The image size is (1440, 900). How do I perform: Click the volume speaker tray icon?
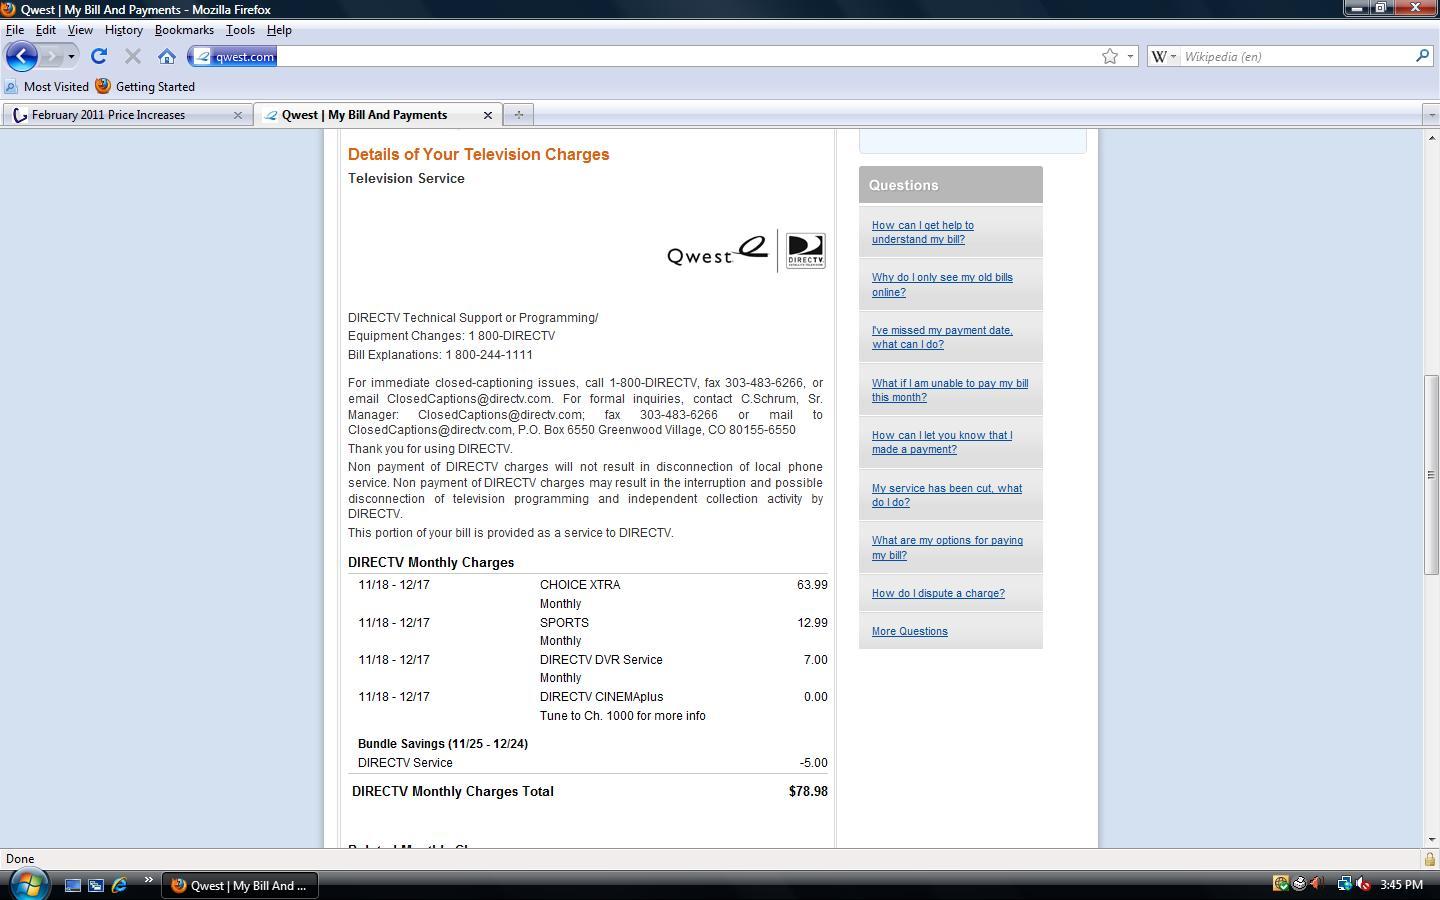click(x=1362, y=884)
